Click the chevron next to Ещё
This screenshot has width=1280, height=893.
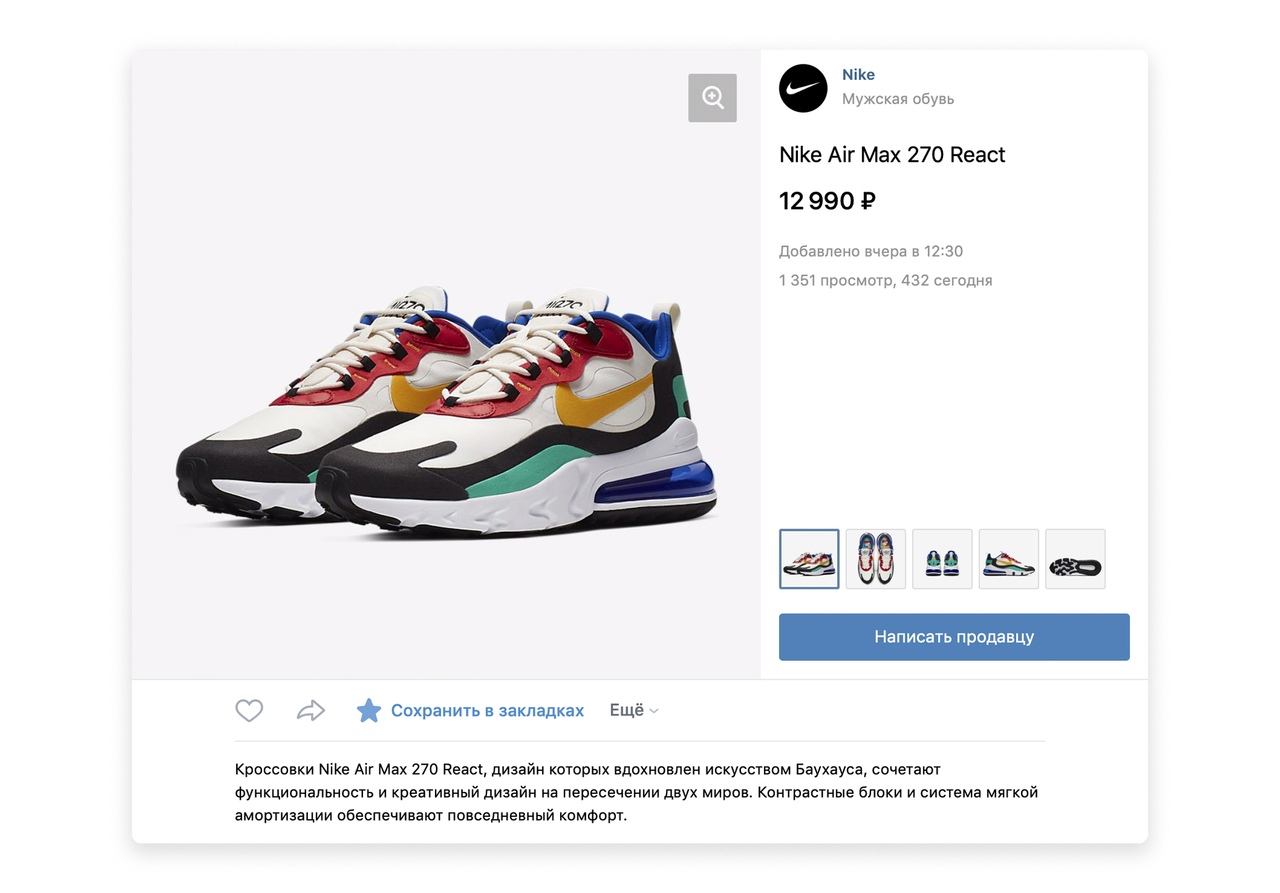(654, 712)
